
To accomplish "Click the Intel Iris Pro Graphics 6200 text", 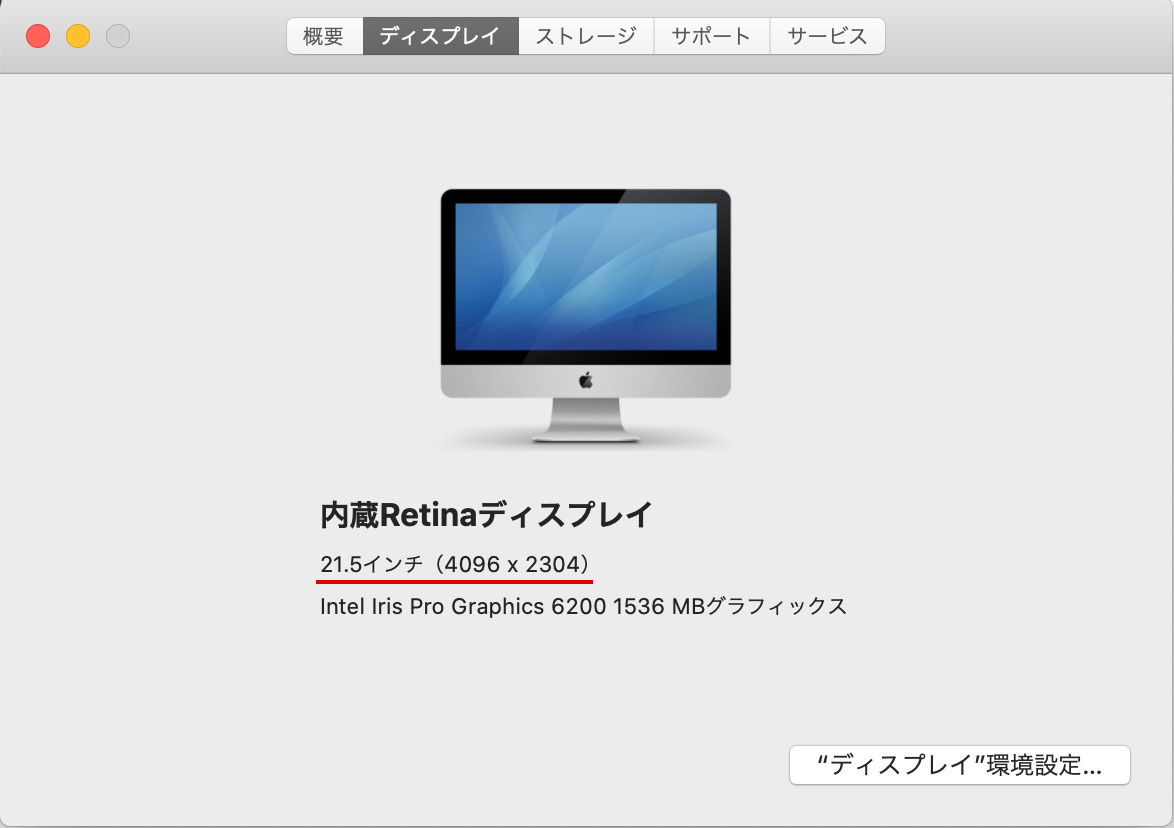I will 583,606.
